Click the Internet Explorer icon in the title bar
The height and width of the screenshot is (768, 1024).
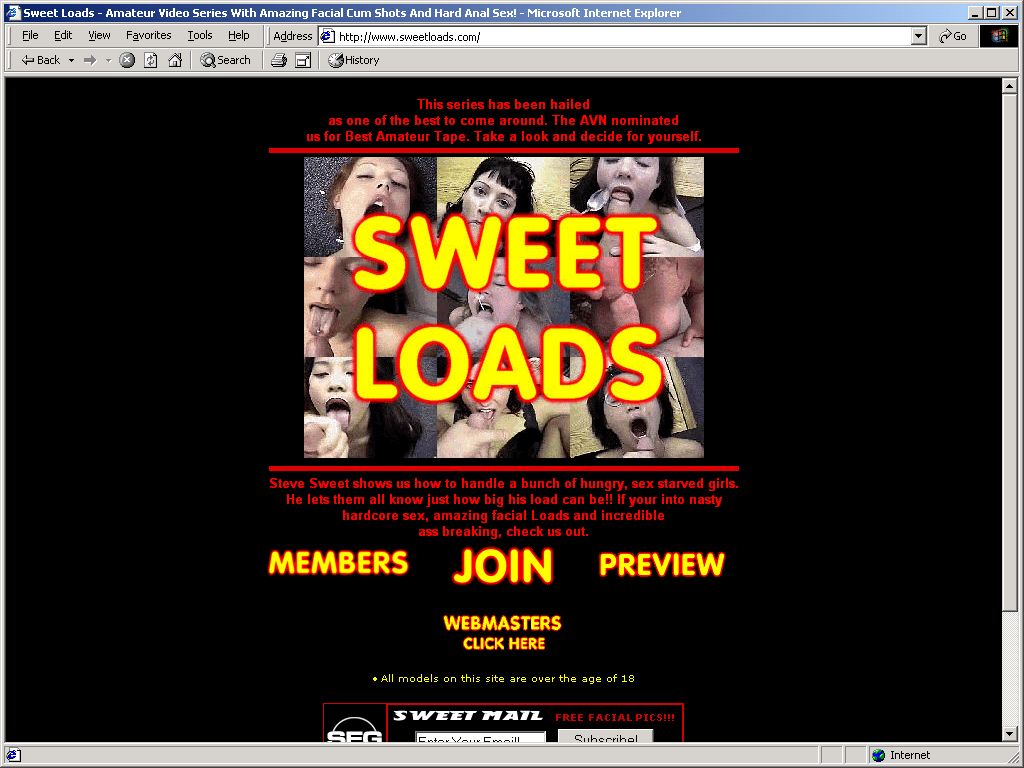pyautogui.click(x=13, y=12)
